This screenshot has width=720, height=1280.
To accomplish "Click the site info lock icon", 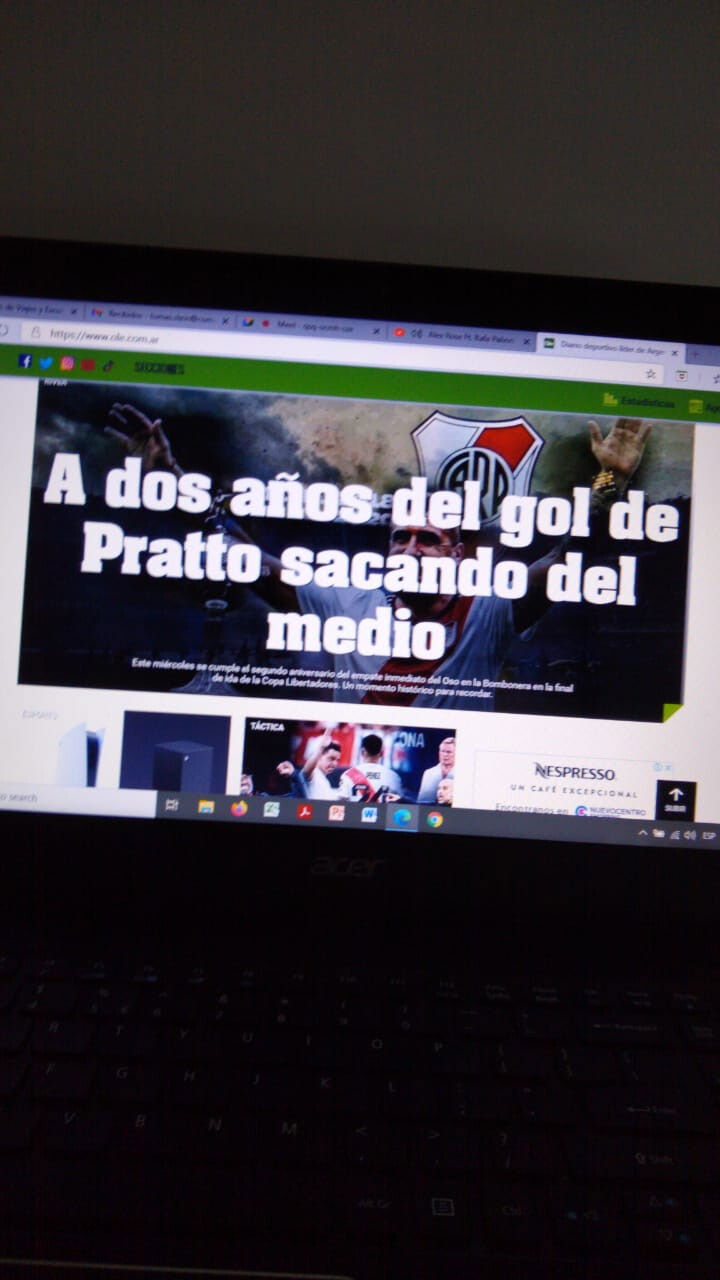I will coord(36,332).
